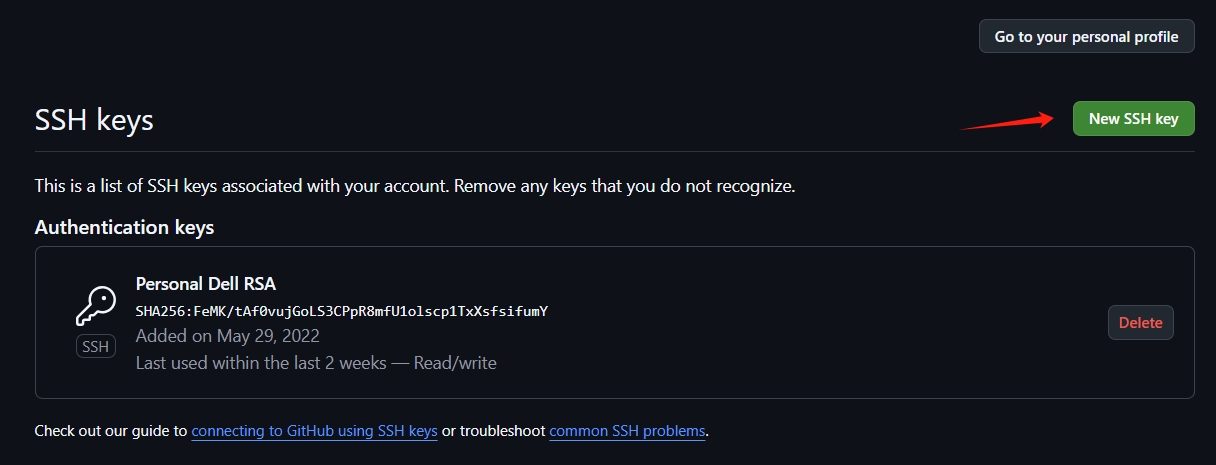The height and width of the screenshot is (465, 1216).
Task: Open Go to your personal profile
Action: click(x=1086, y=37)
